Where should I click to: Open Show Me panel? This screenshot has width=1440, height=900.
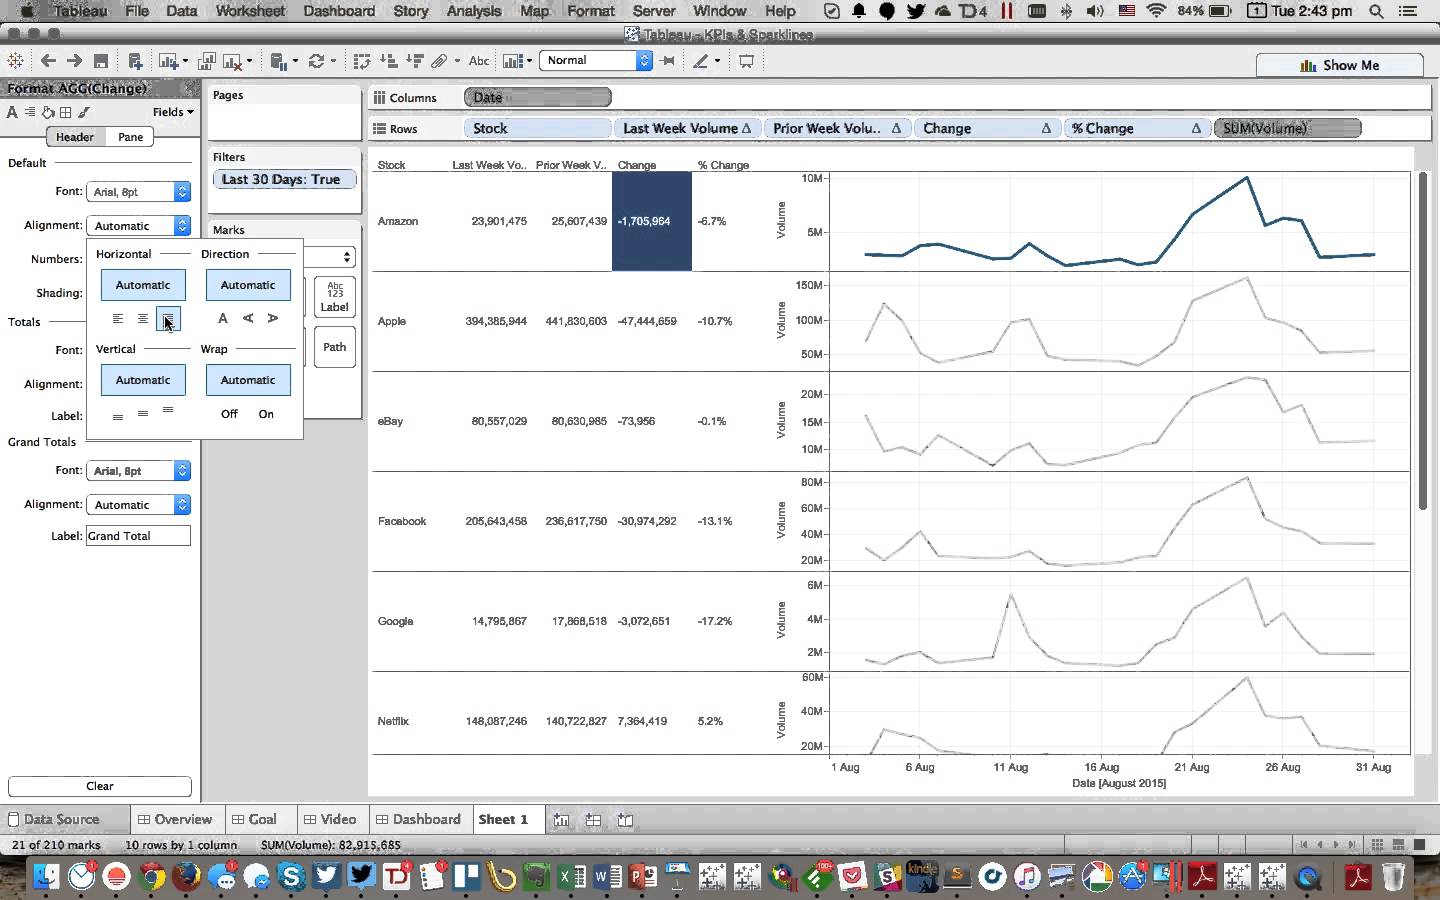1339,65
